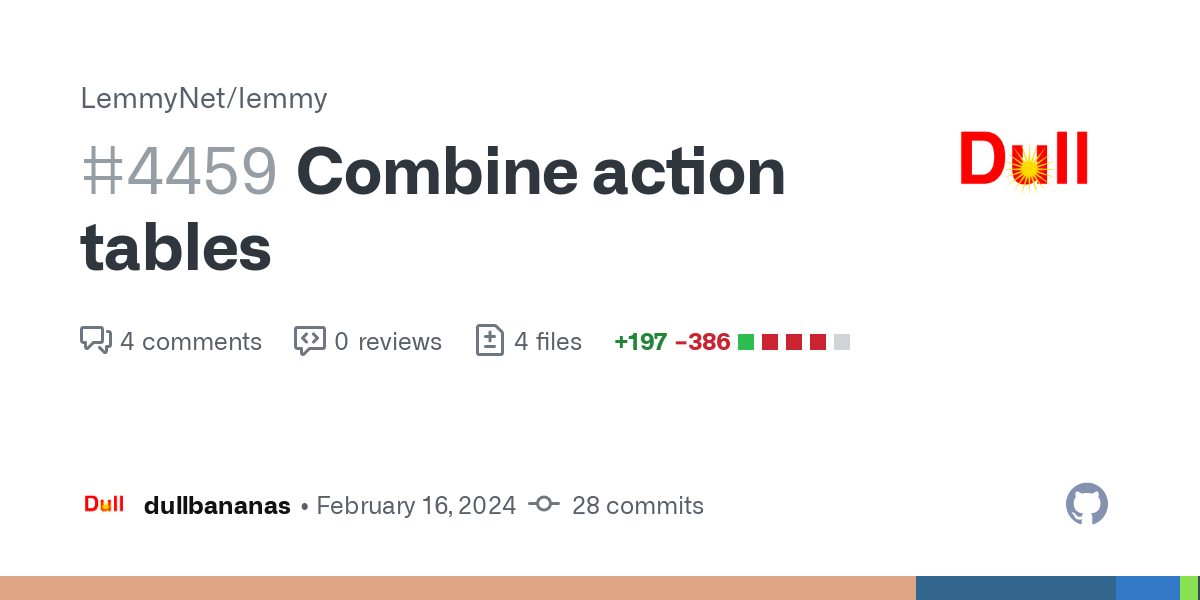The height and width of the screenshot is (600, 1200).
Task: Open the dullbananas author profile
Action: tap(217, 506)
